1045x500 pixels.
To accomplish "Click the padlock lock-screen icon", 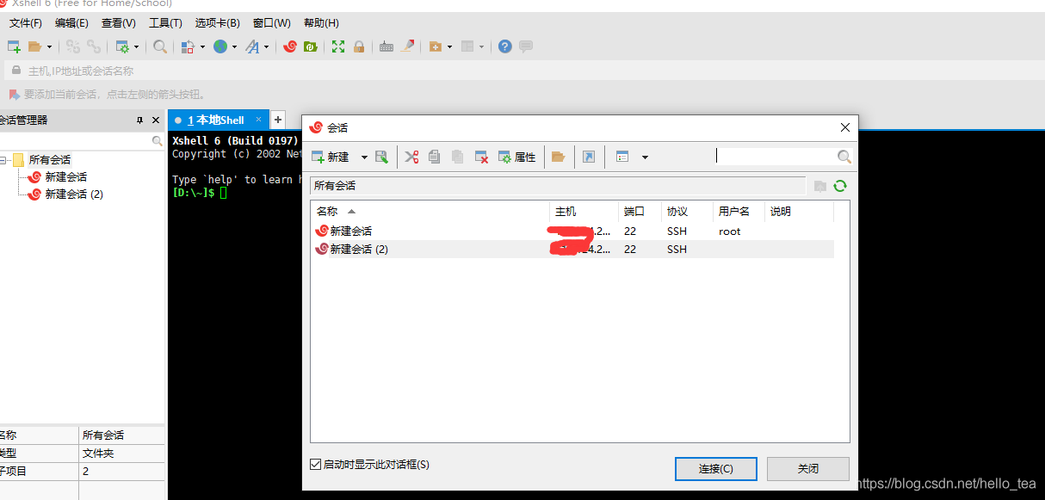I will point(359,47).
